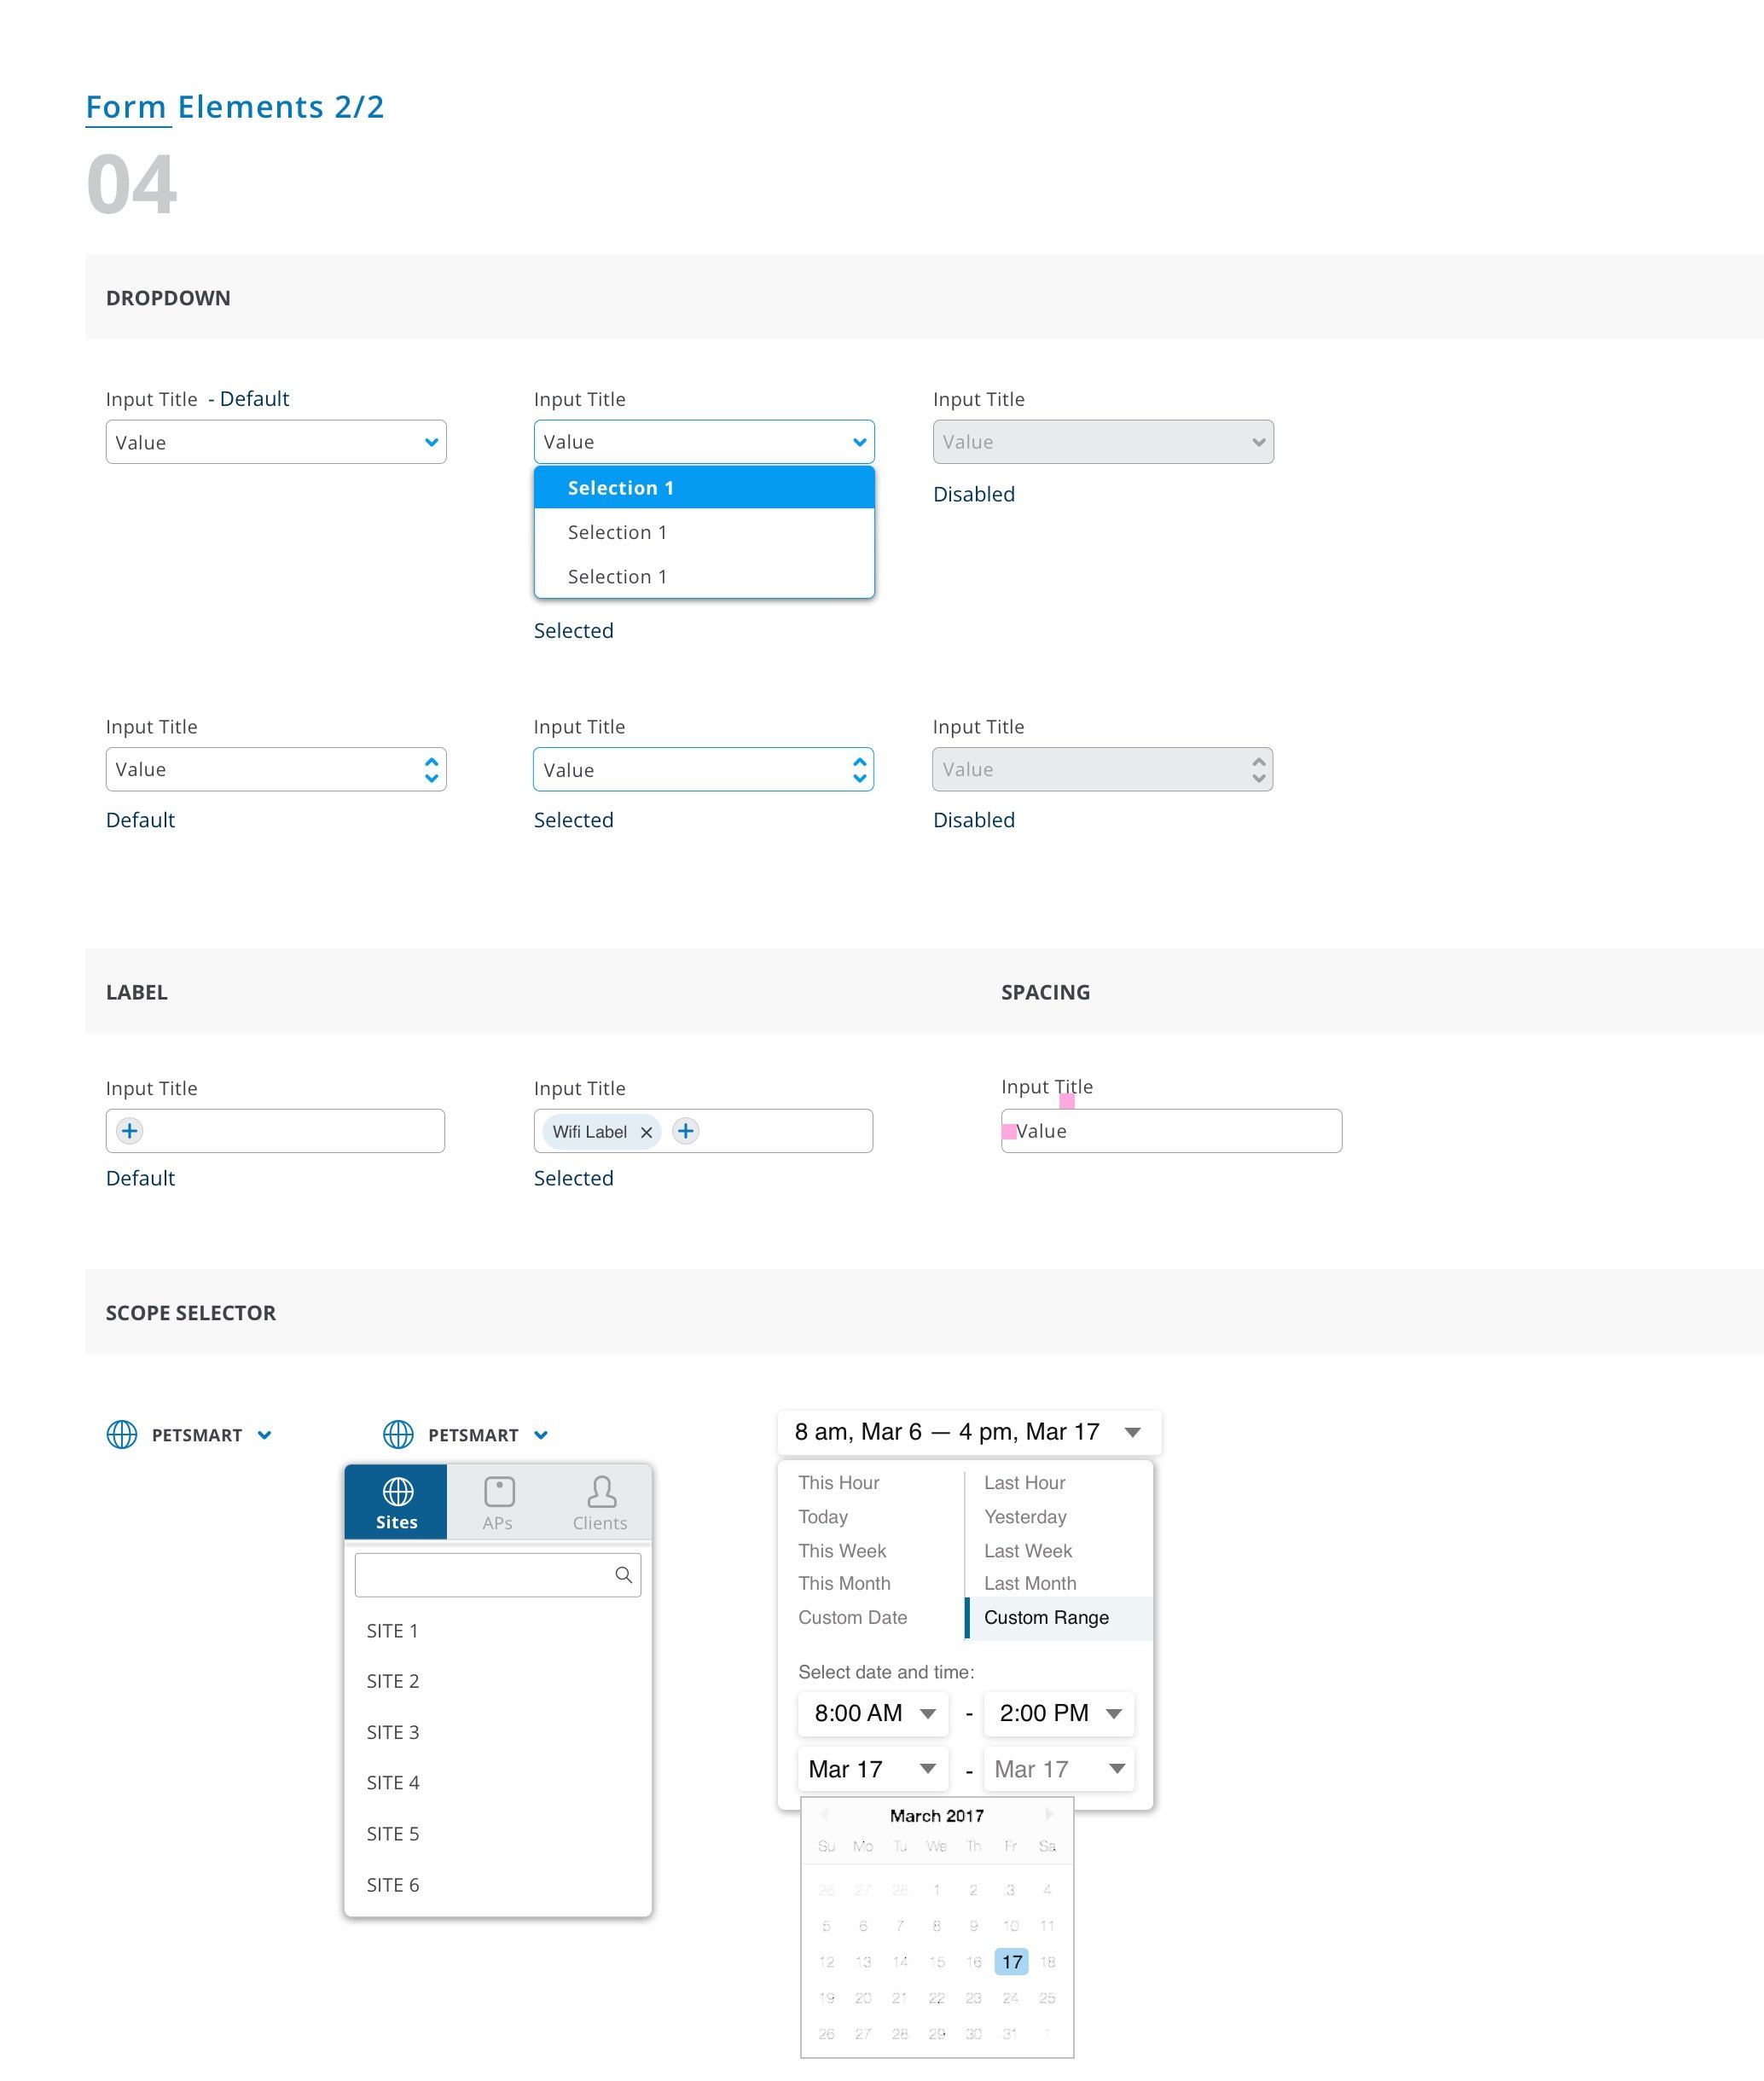
Task: Click the search magnifier icon in Sites panel
Action: point(623,1575)
